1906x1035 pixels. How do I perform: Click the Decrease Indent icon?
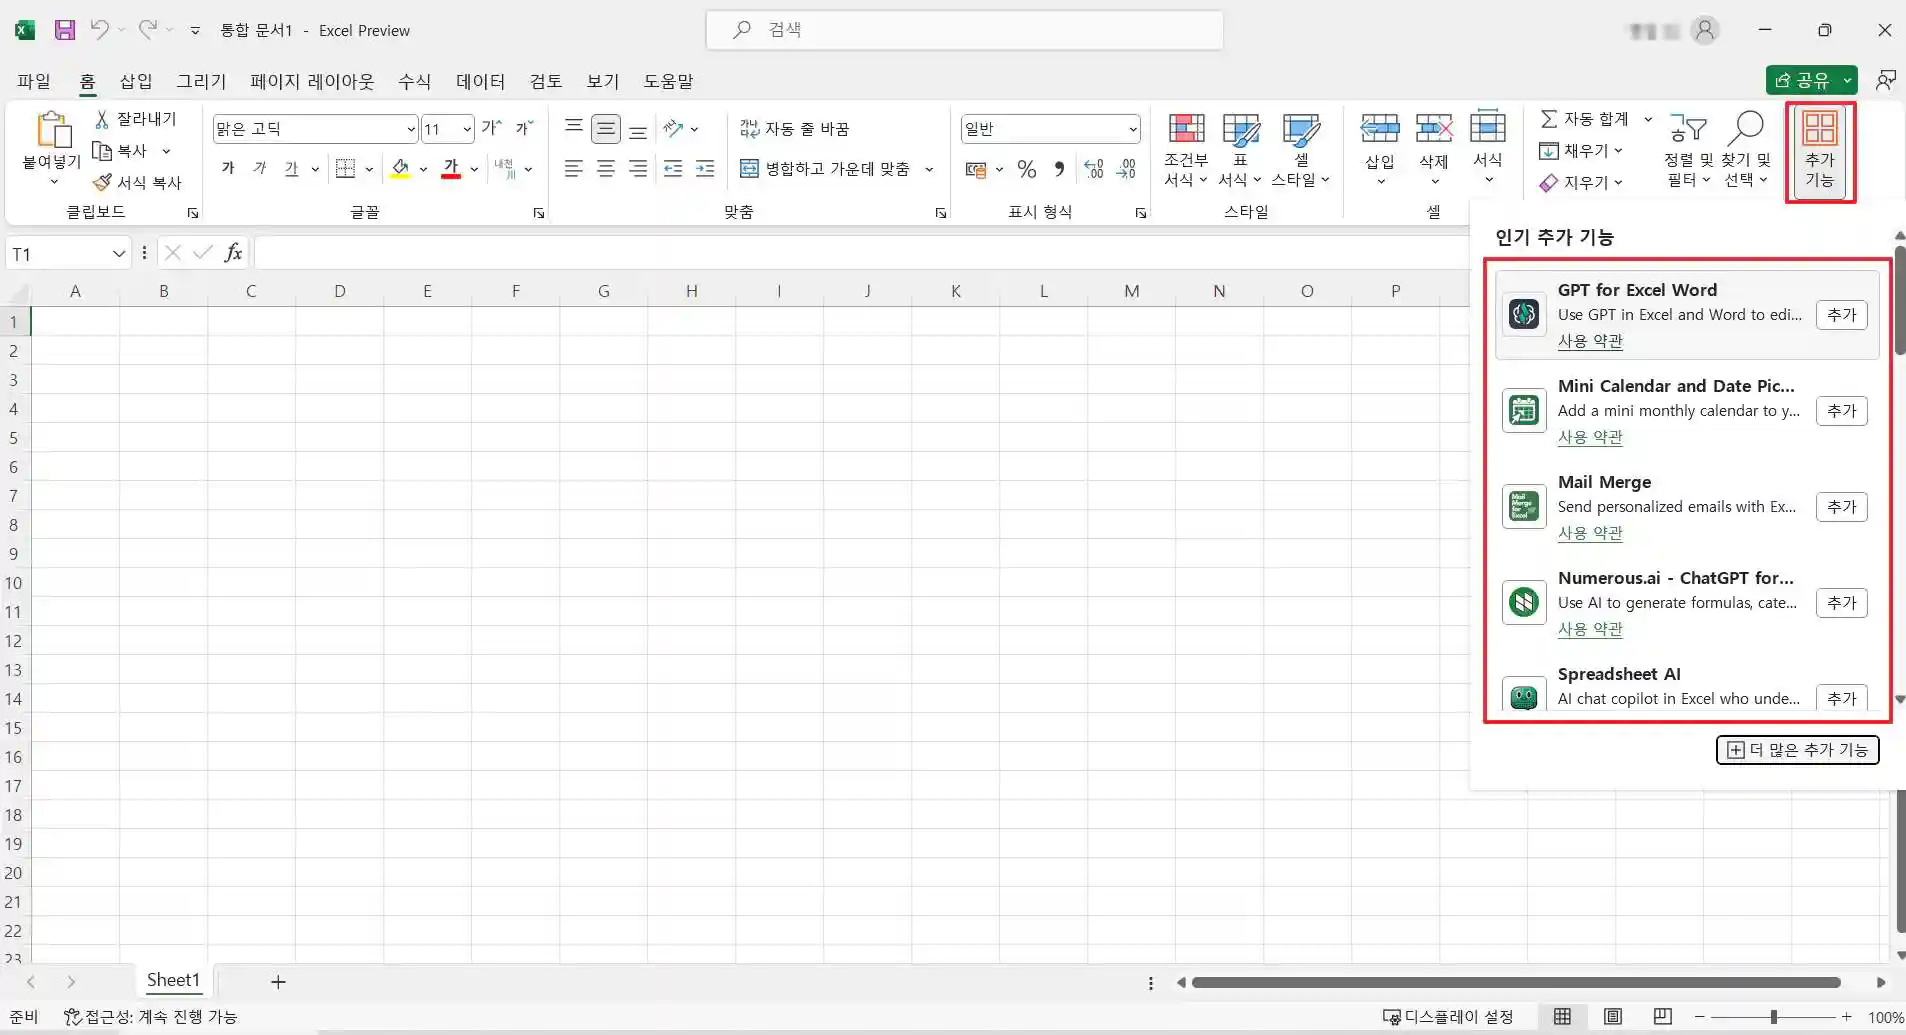click(673, 169)
